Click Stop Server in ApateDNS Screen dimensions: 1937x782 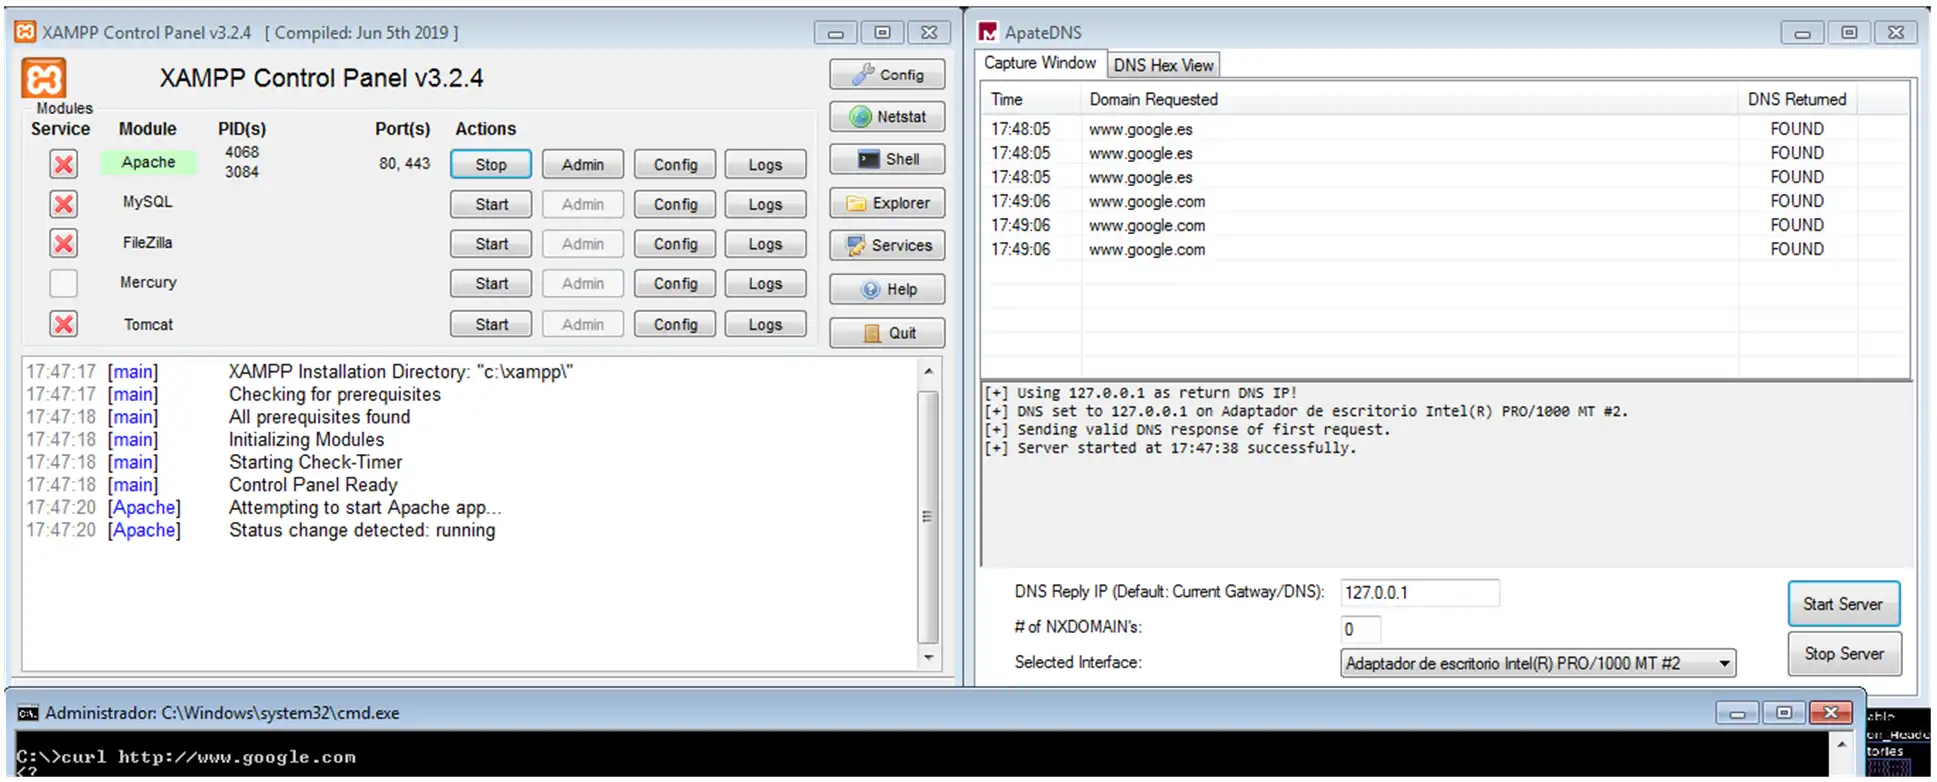coord(1844,654)
